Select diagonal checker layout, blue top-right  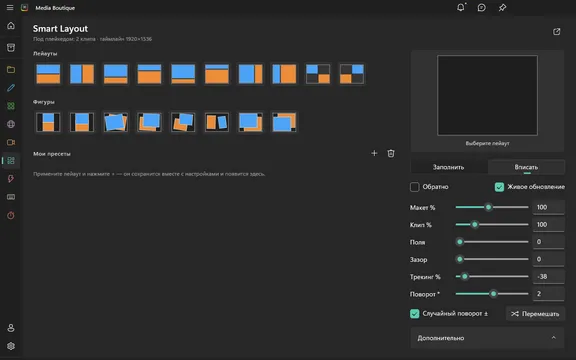pyautogui.click(x=352, y=74)
